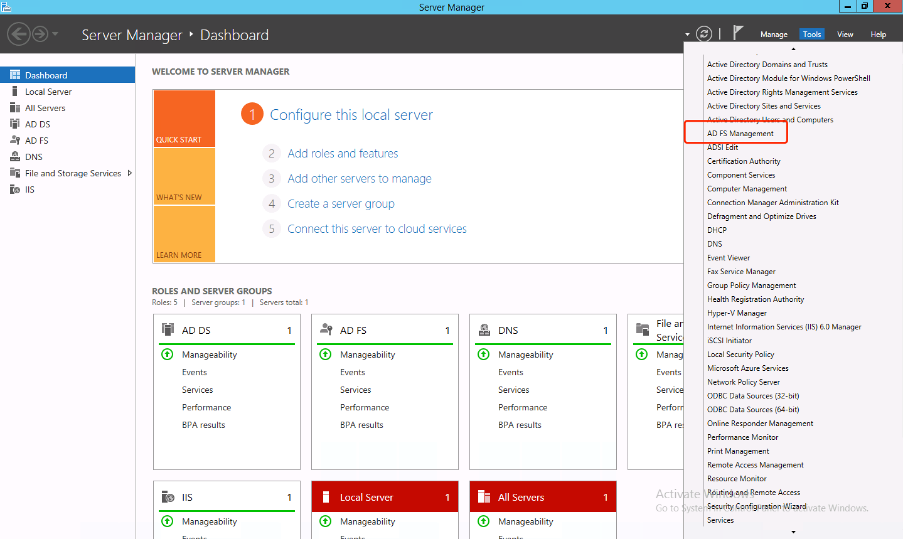Open the Manage menu

[x=773, y=34]
